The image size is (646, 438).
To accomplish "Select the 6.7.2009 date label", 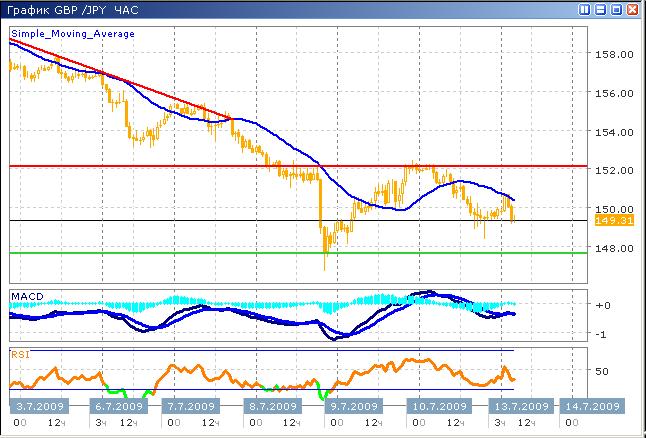I will point(115,406).
